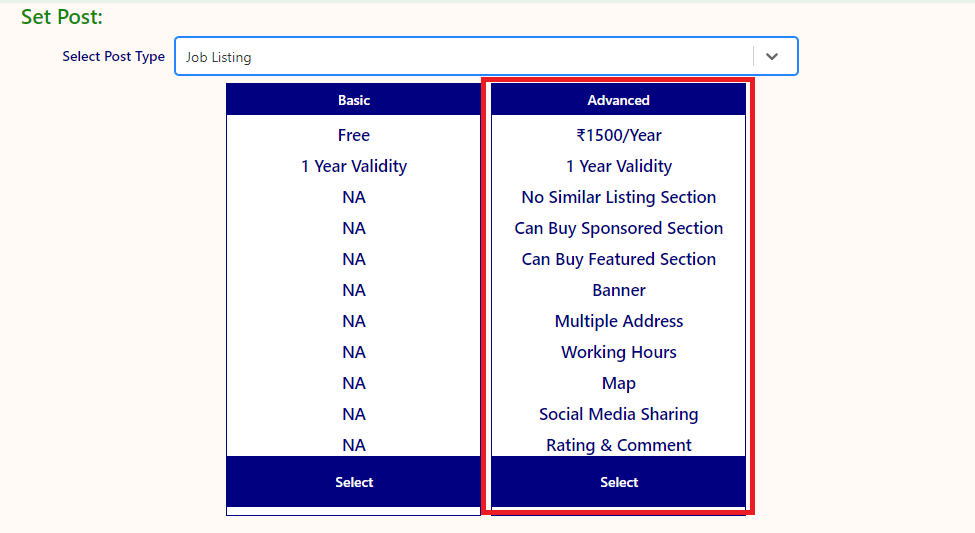Click the Multiple Address feature
The width and height of the screenshot is (975, 533).
tap(618, 321)
